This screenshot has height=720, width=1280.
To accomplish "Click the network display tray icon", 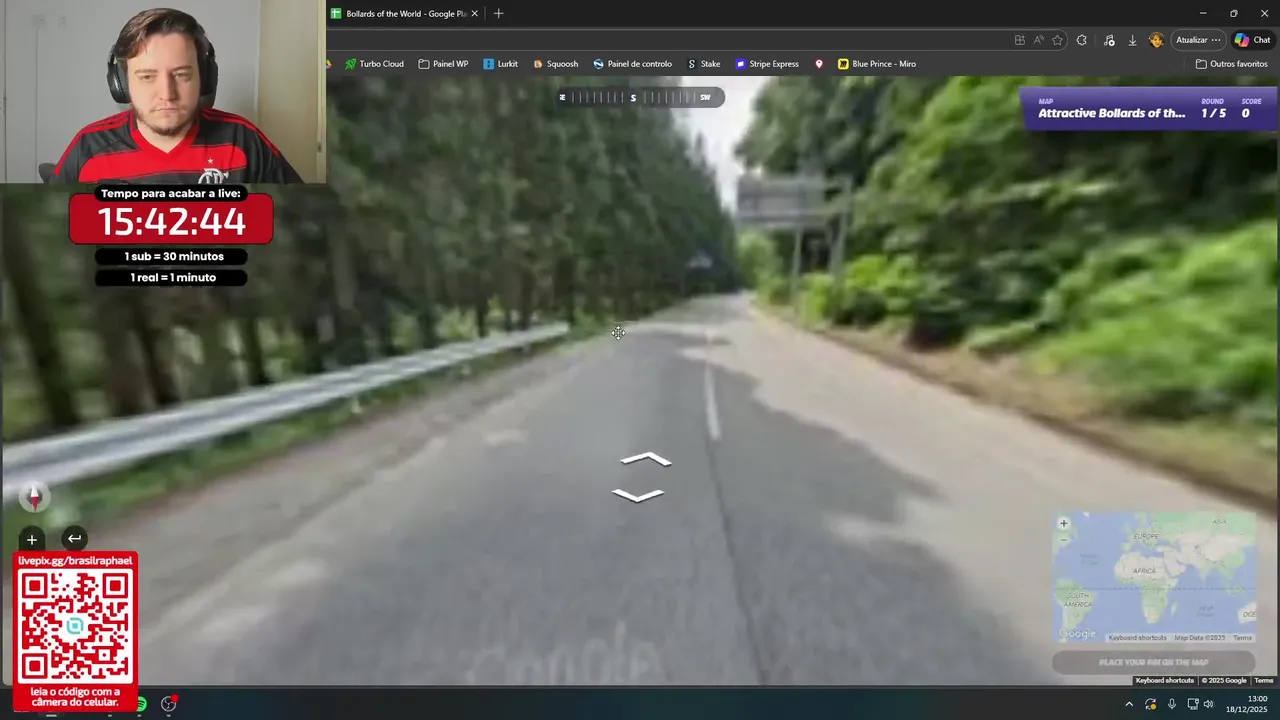I will pos(1192,704).
